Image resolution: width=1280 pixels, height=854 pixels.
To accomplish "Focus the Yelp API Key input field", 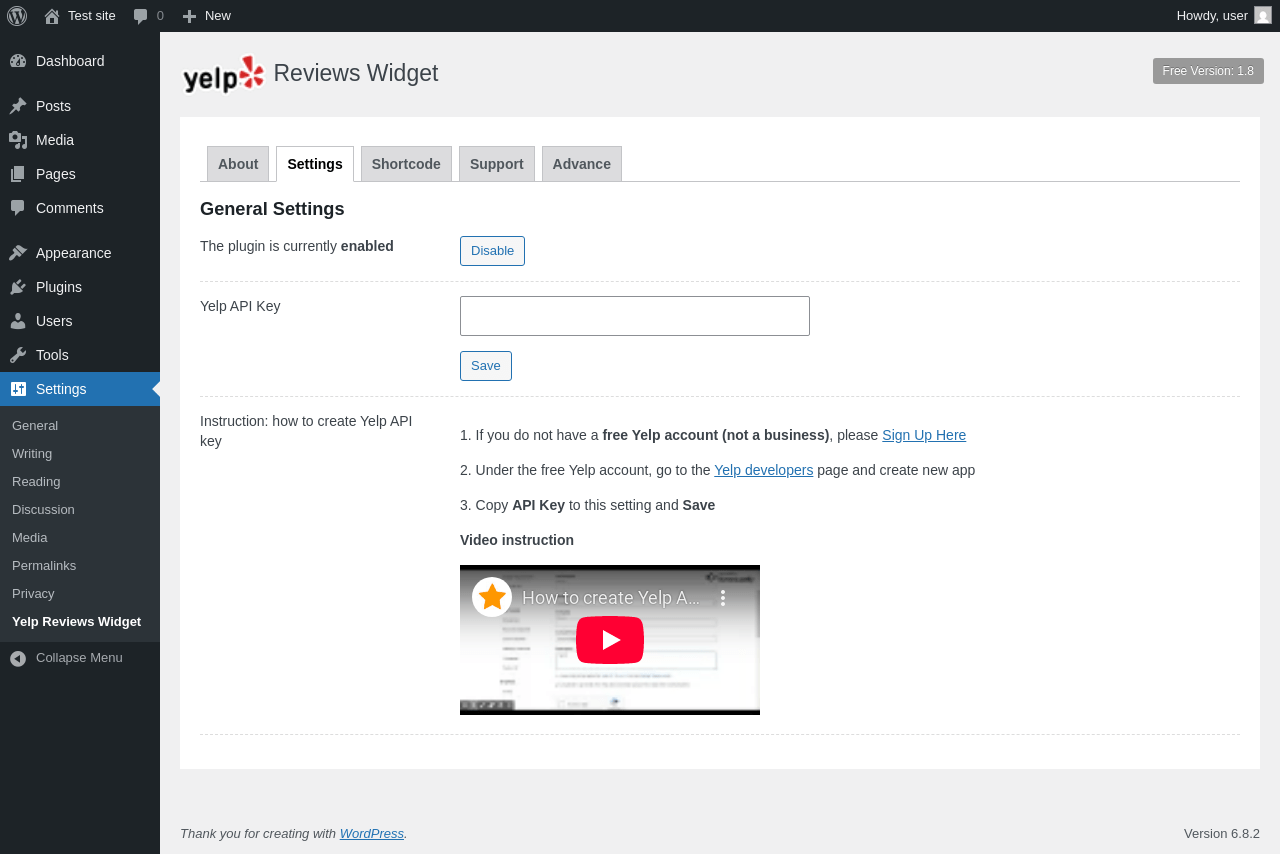I will pyautogui.click(x=635, y=316).
